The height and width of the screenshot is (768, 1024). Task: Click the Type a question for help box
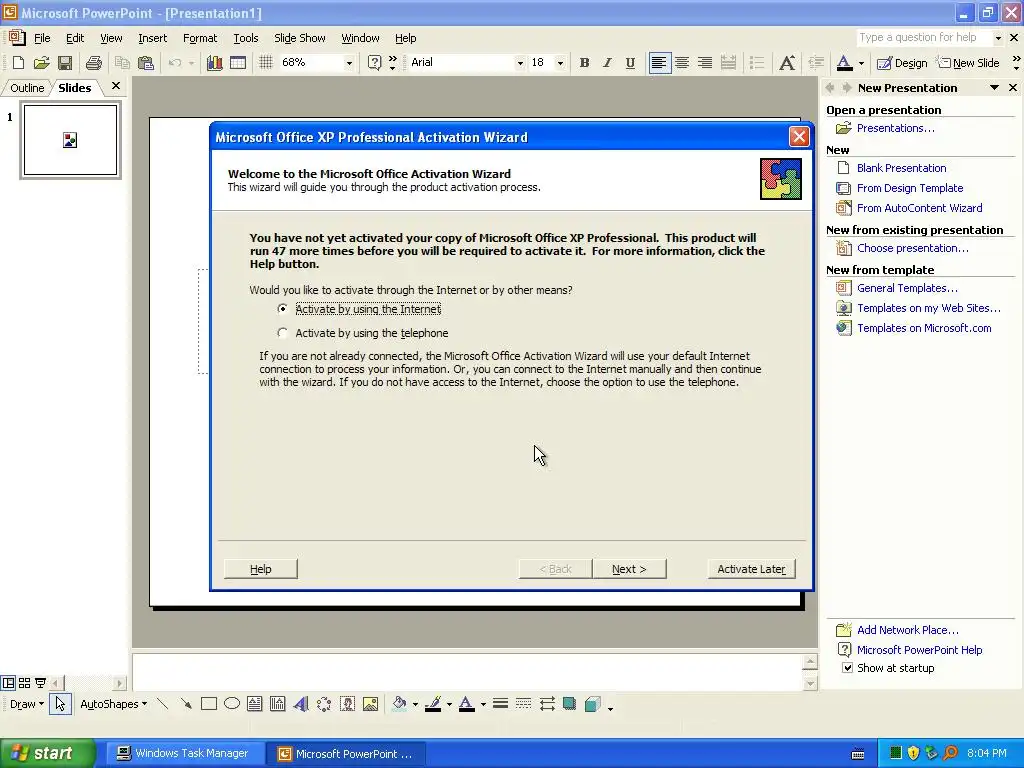[923, 38]
